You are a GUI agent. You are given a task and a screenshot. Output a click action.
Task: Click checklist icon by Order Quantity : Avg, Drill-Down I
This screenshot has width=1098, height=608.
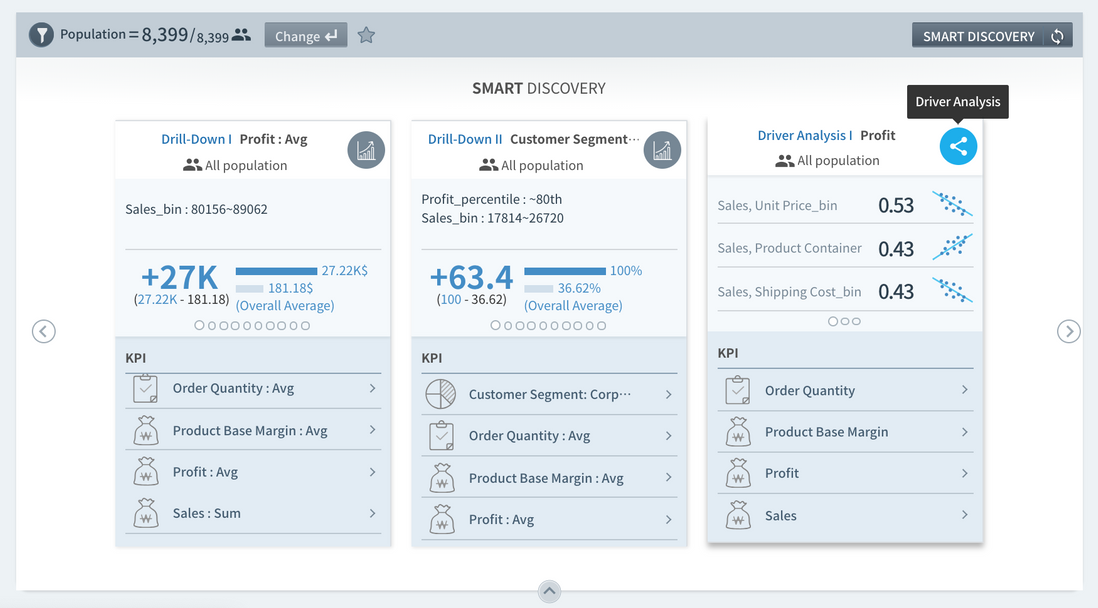click(146, 389)
